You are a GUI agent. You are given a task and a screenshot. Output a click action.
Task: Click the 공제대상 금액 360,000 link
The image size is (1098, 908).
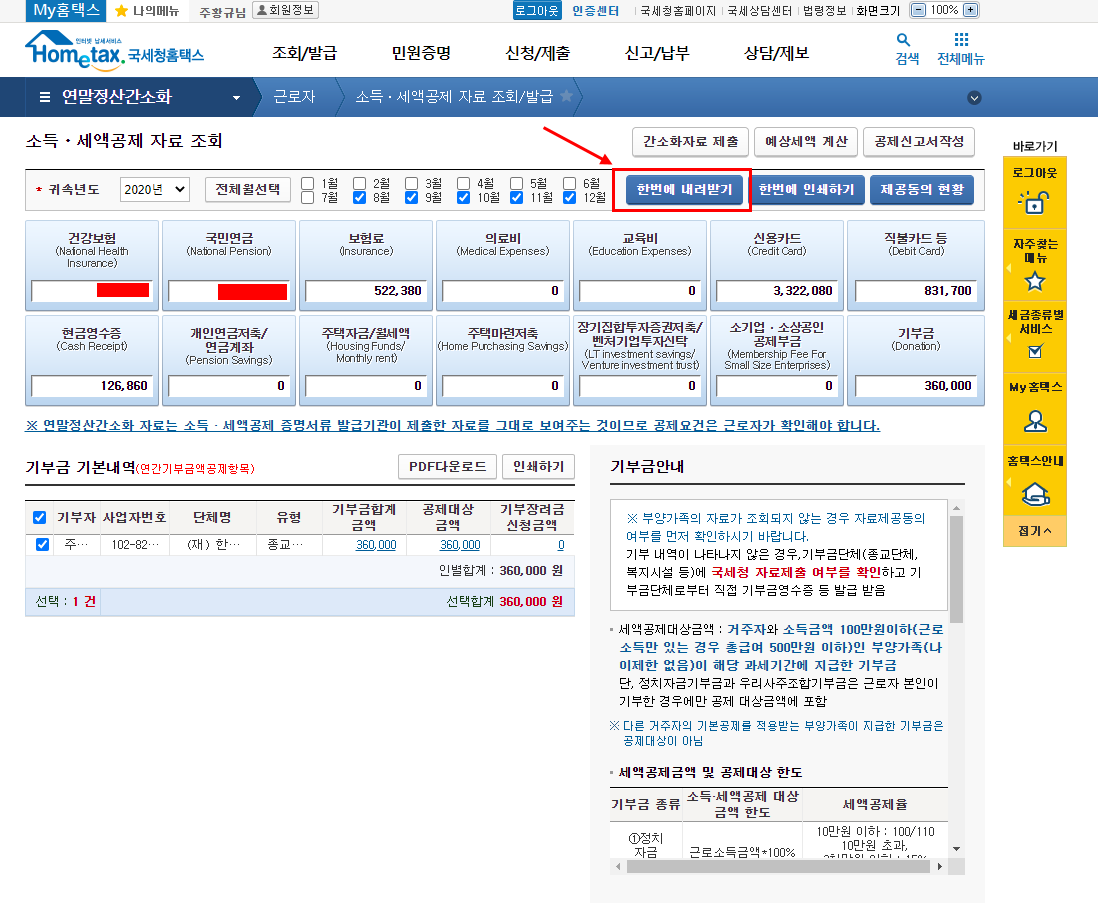pos(460,545)
